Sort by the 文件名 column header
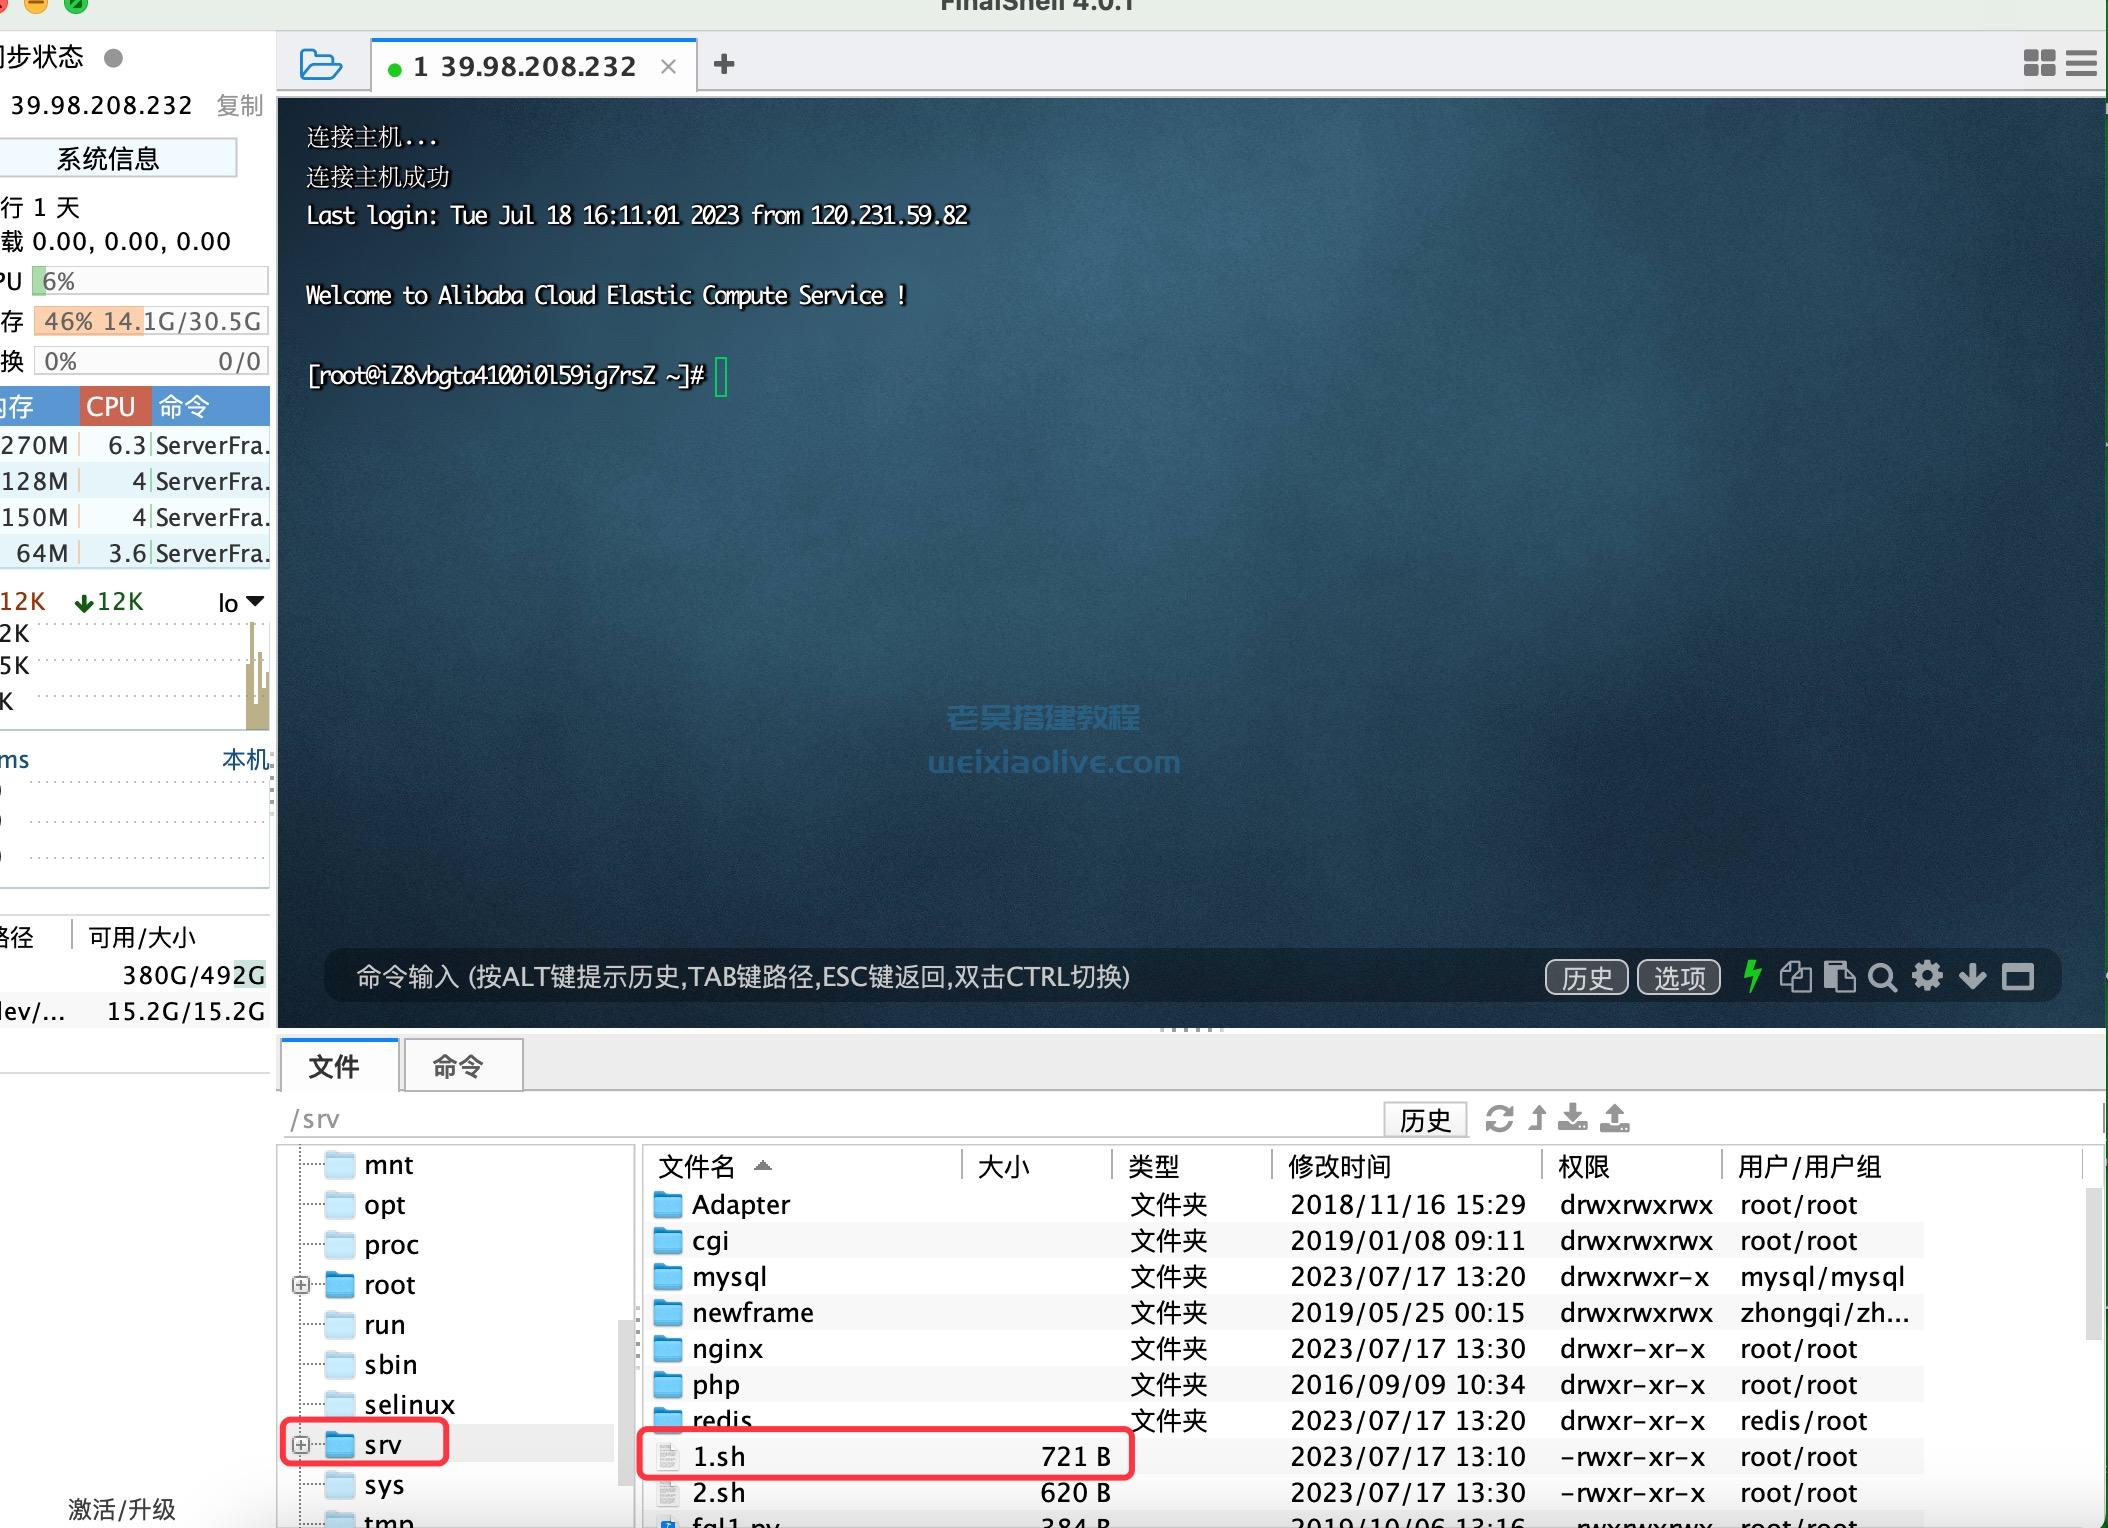2108x1528 pixels. [698, 1166]
